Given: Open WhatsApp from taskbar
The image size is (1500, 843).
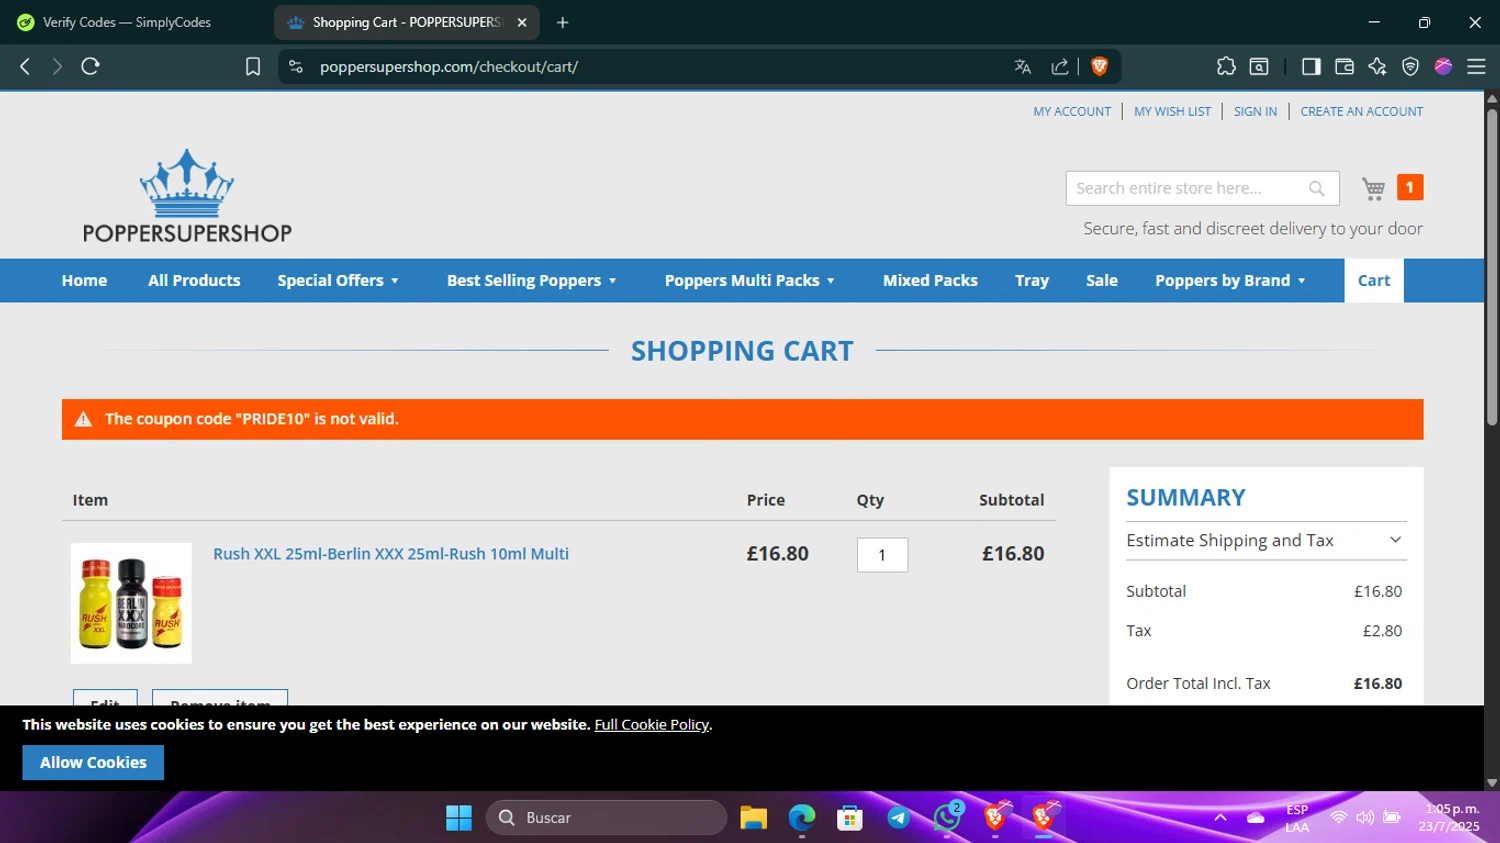Looking at the screenshot, I should 947,818.
